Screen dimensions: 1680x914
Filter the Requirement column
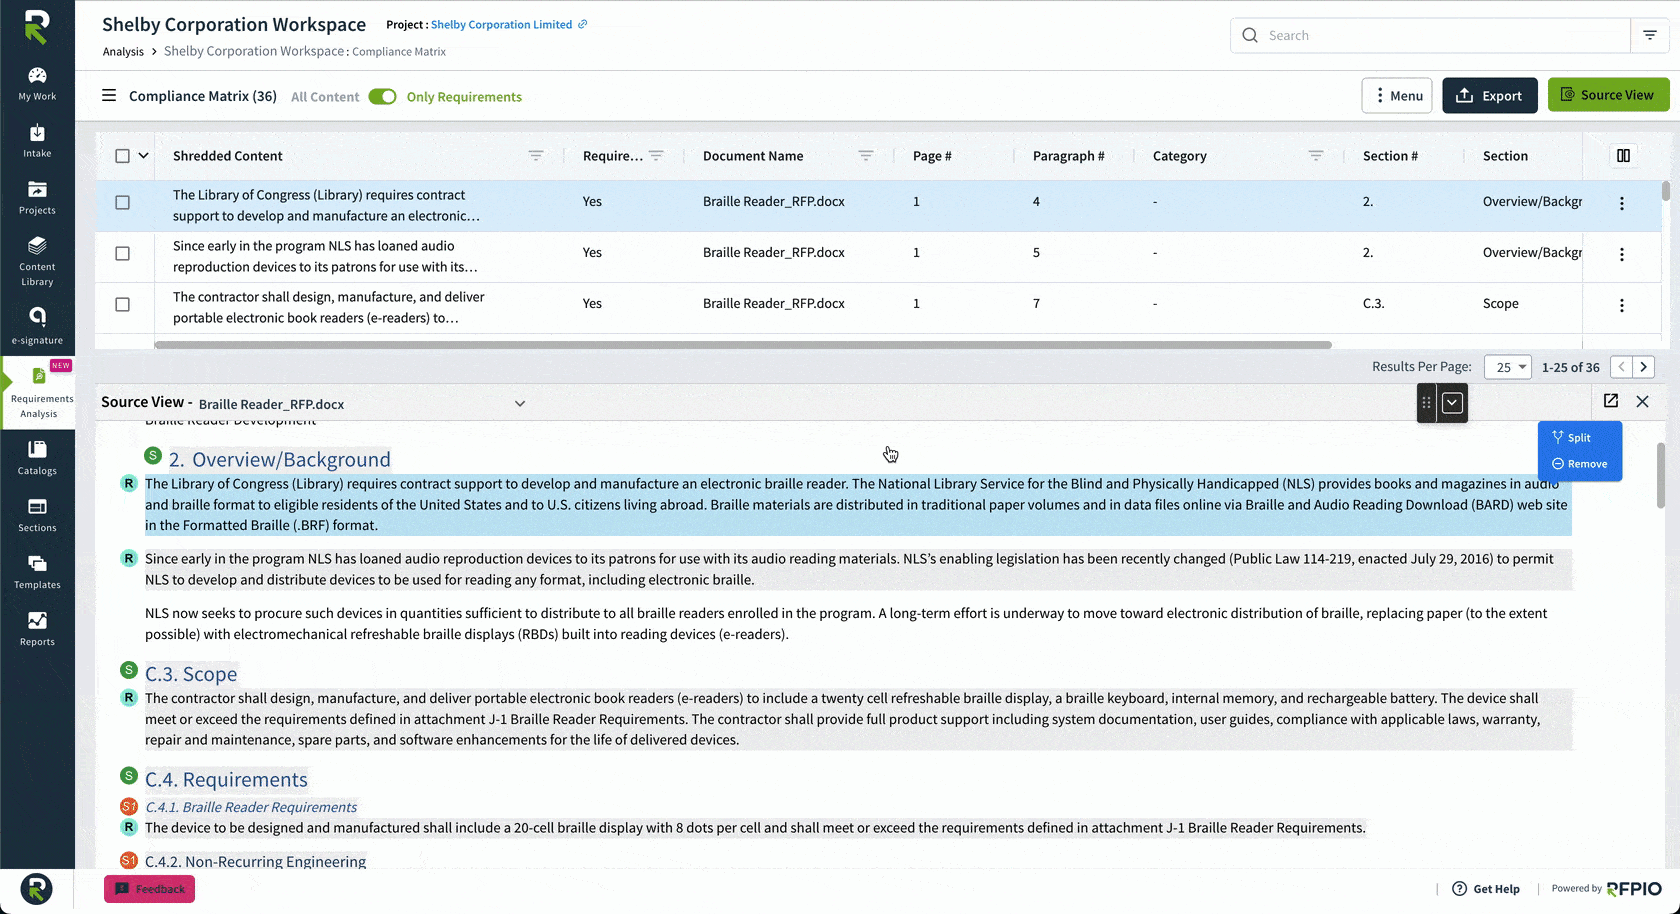click(x=656, y=156)
